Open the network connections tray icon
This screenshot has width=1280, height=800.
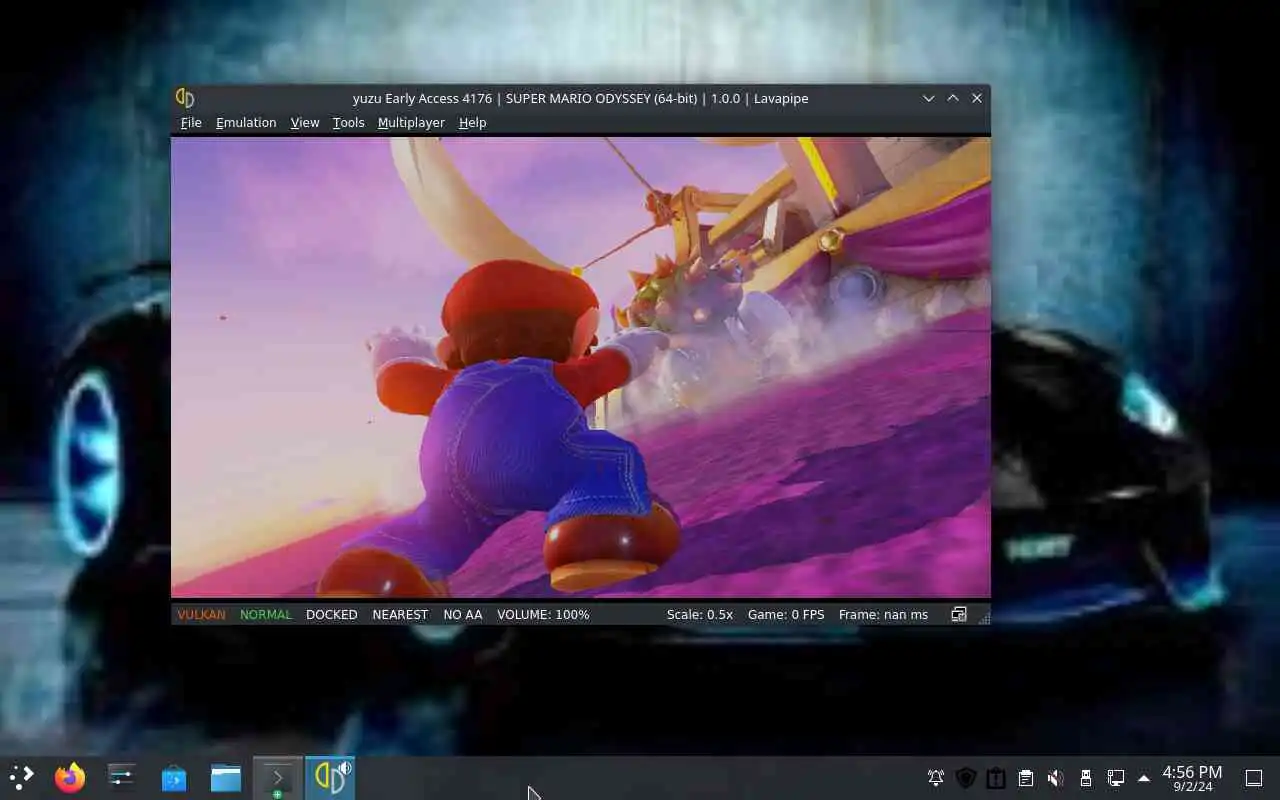(1116, 778)
